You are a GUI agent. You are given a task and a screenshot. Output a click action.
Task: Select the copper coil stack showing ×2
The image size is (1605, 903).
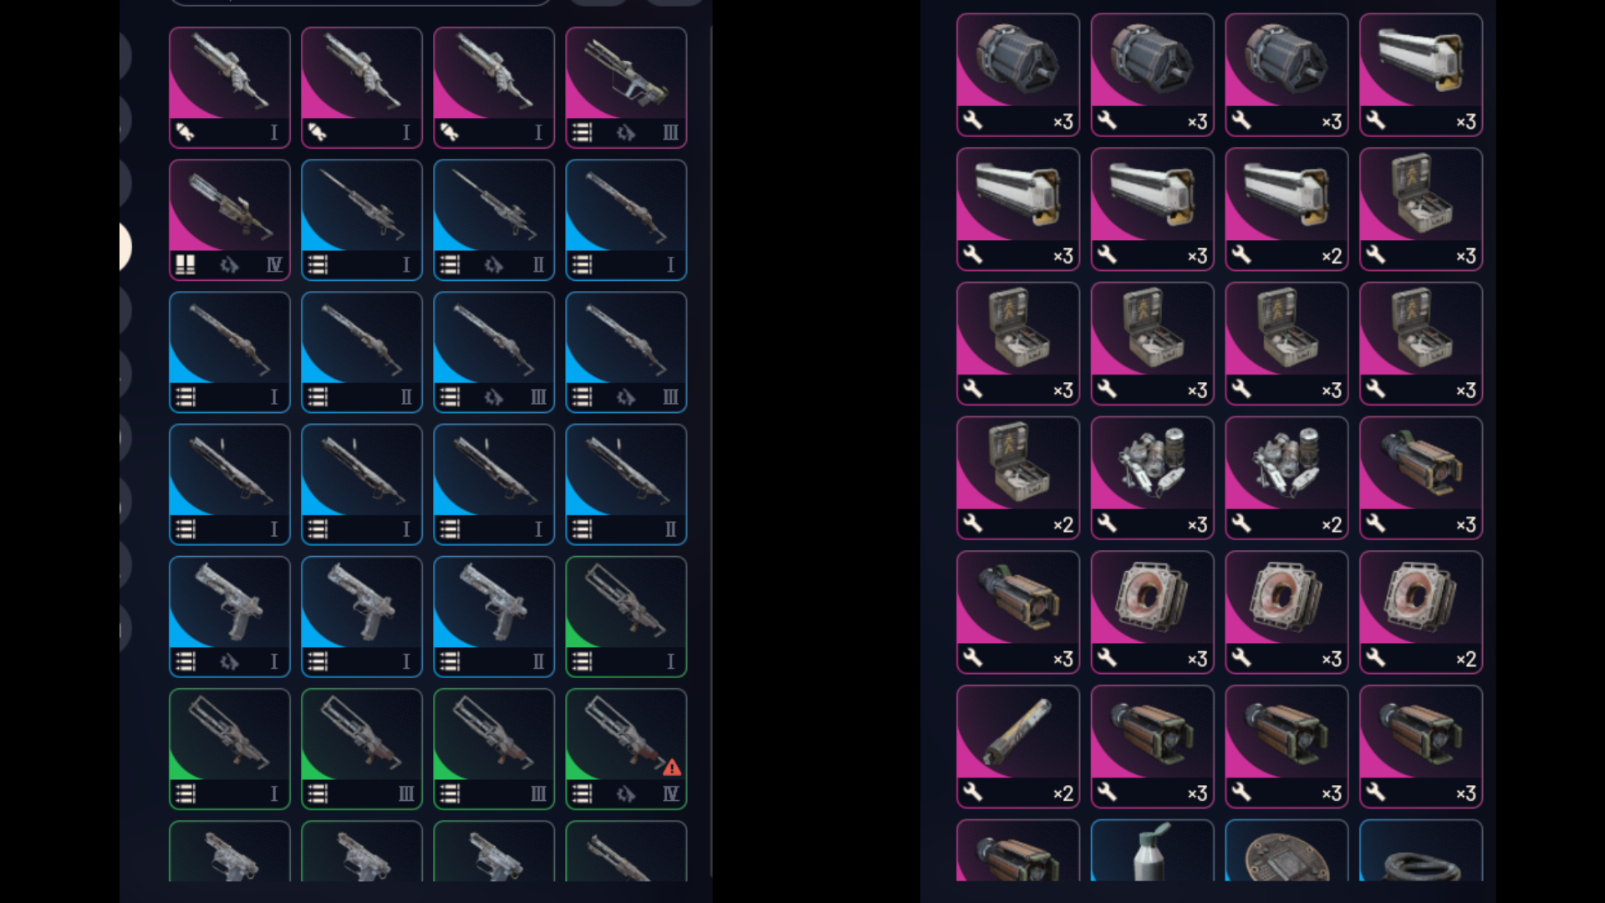(1421, 612)
